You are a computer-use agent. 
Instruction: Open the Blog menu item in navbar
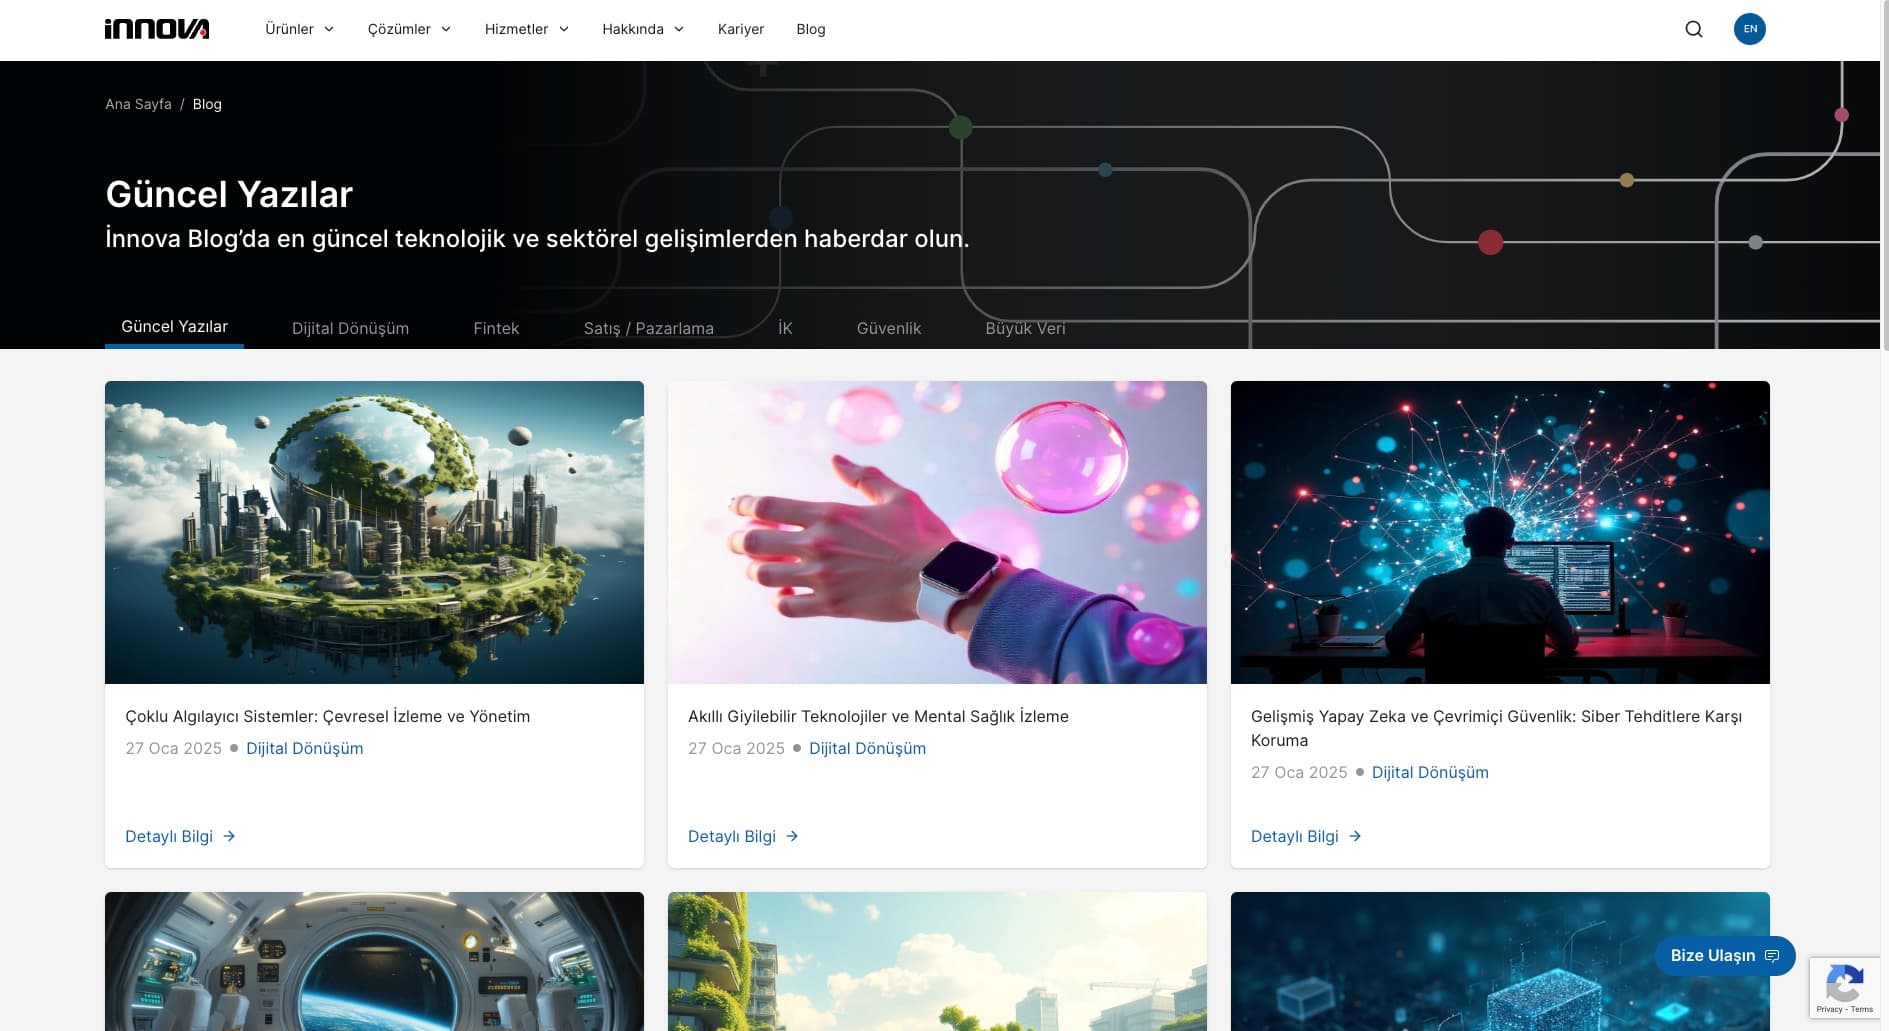point(811,29)
